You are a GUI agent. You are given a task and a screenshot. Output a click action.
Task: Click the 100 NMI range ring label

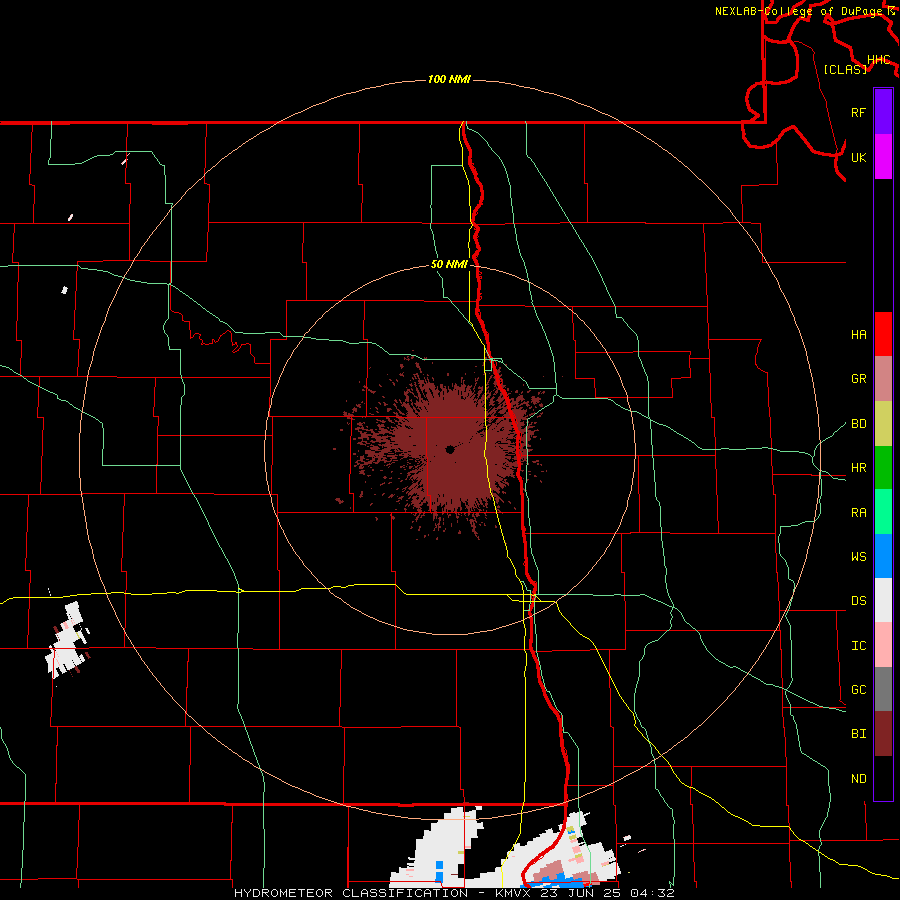pos(449,79)
